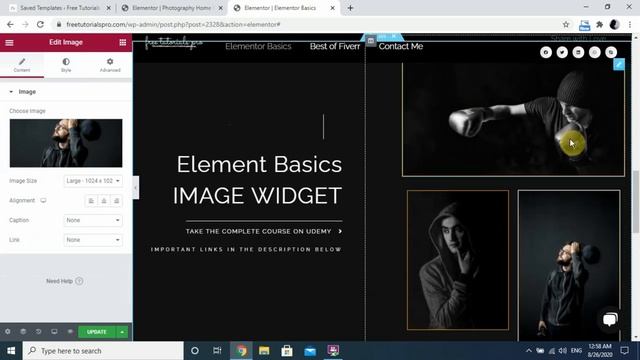Image resolution: width=640 pixels, height=360 pixels.
Task: Bookmark this page star icon
Action: tap(566, 24)
